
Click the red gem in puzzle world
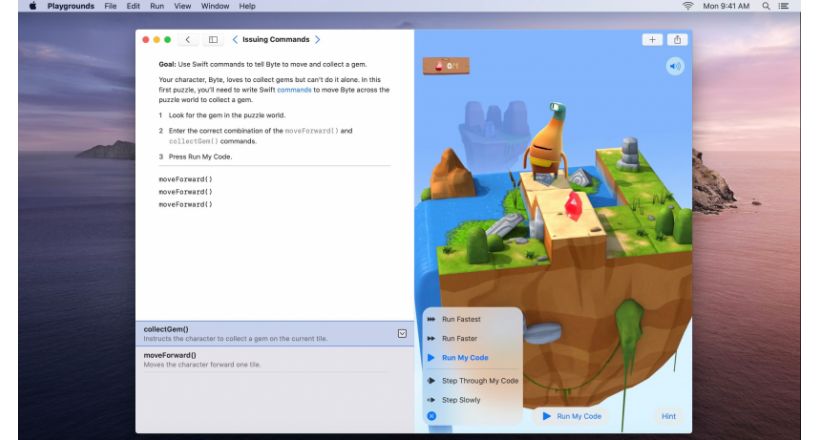point(572,206)
